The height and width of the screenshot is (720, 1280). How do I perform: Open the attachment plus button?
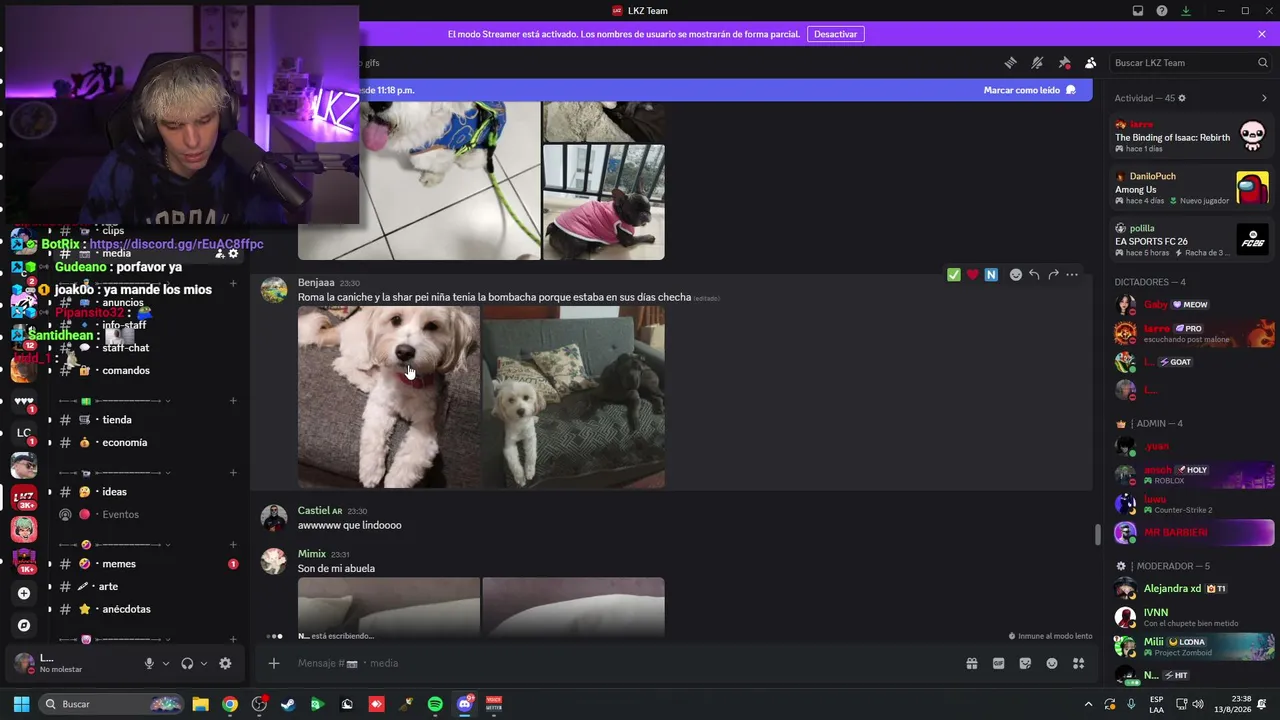point(273,663)
